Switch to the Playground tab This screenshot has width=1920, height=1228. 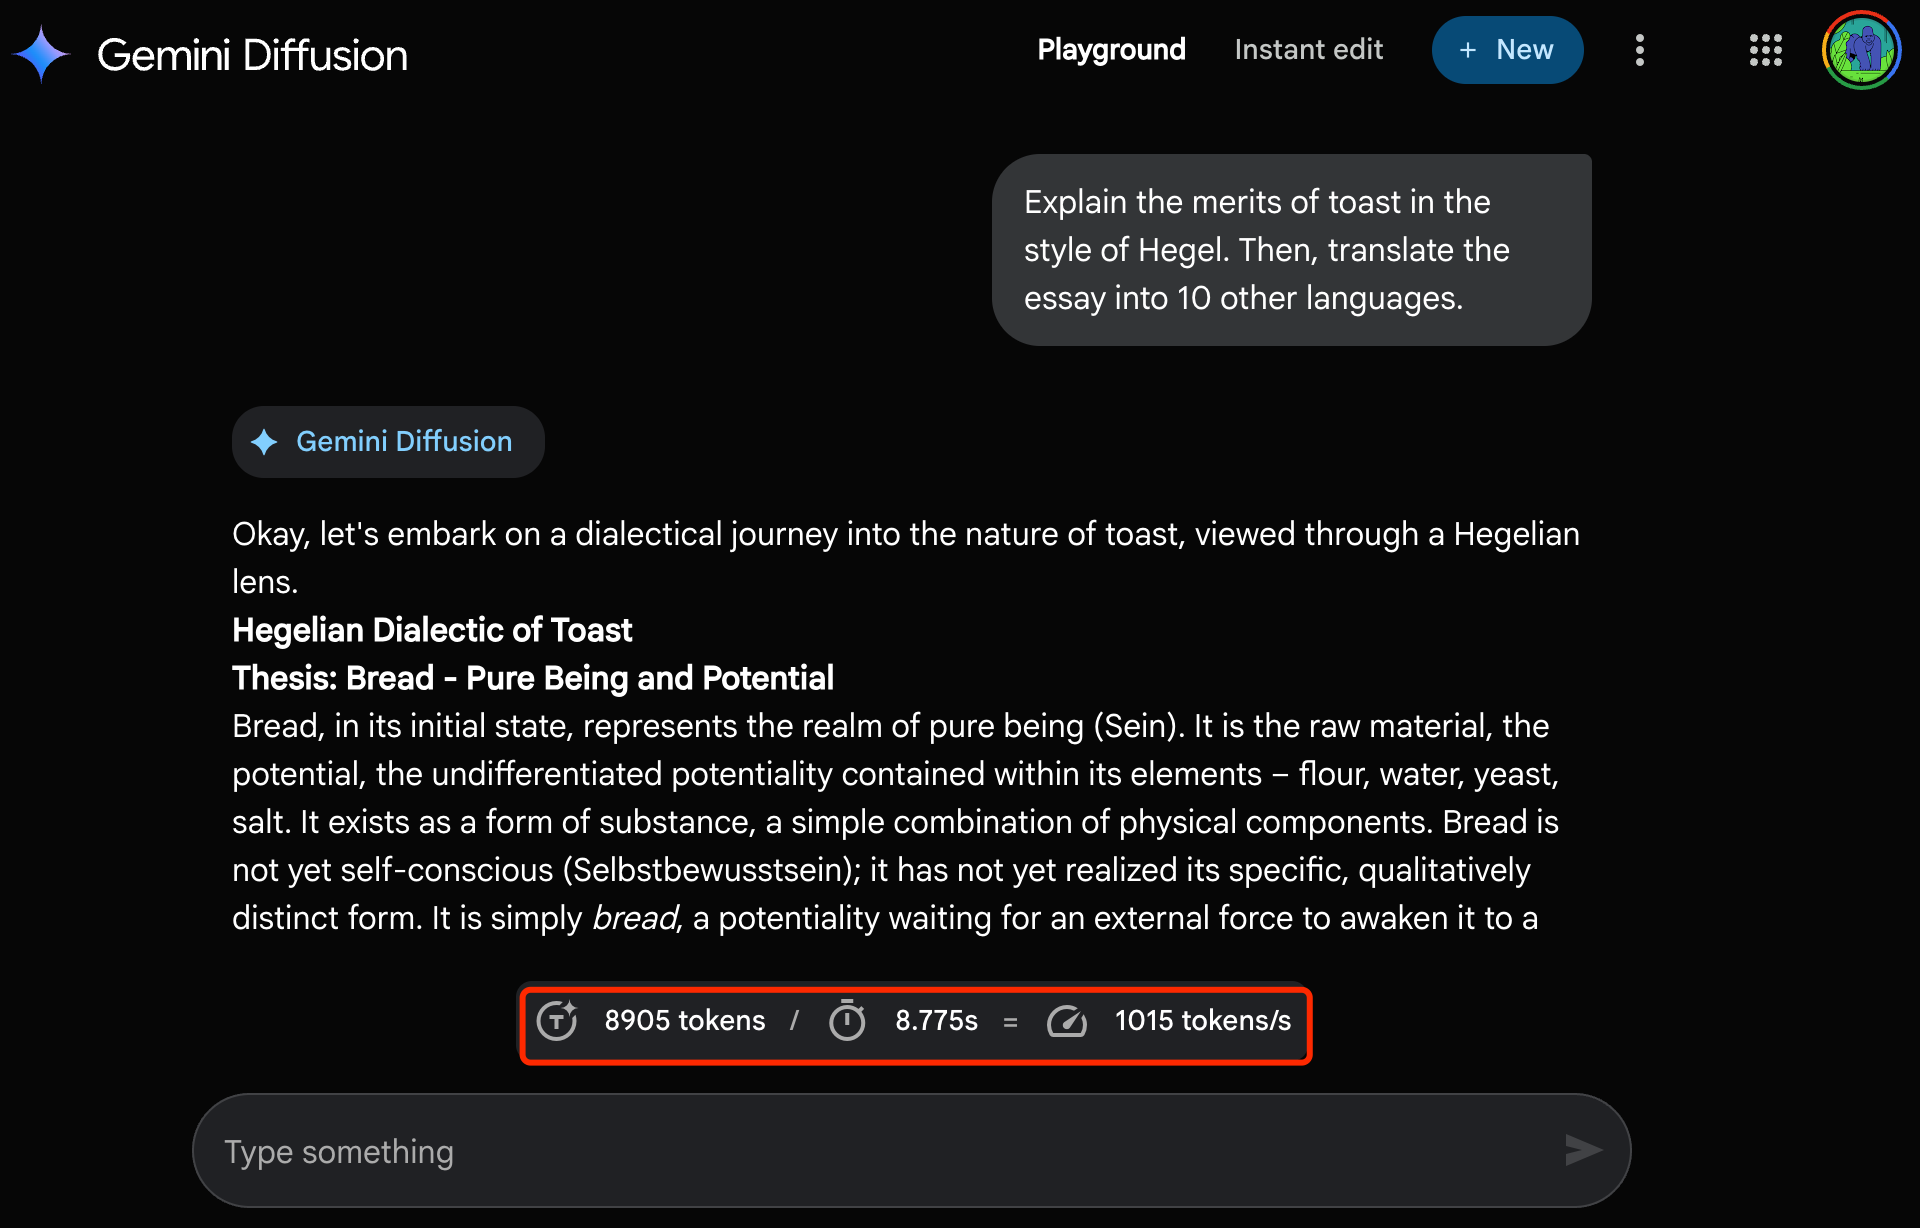click(x=1111, y=50)
